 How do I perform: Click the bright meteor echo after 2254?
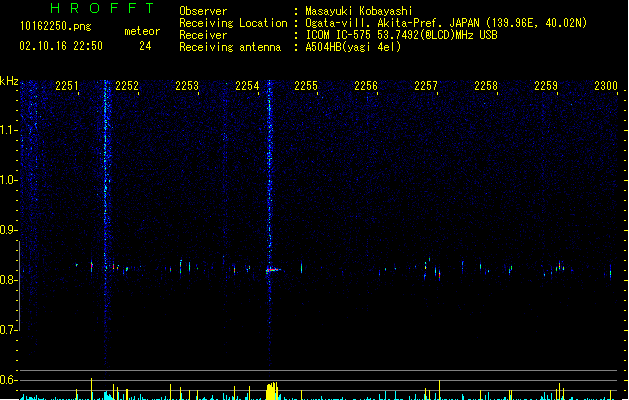coord(273,270)
